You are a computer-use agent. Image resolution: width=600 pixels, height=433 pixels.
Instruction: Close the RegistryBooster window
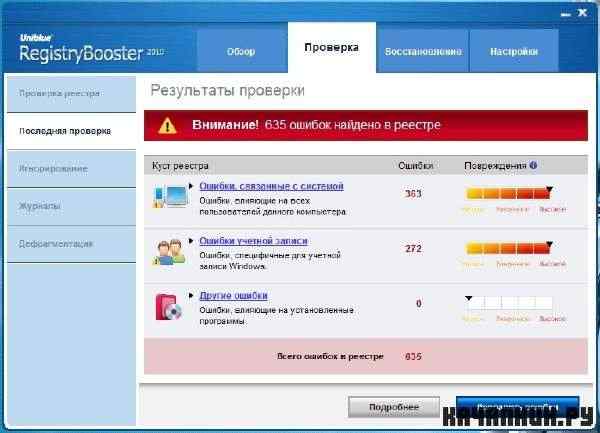click(582, 13)
